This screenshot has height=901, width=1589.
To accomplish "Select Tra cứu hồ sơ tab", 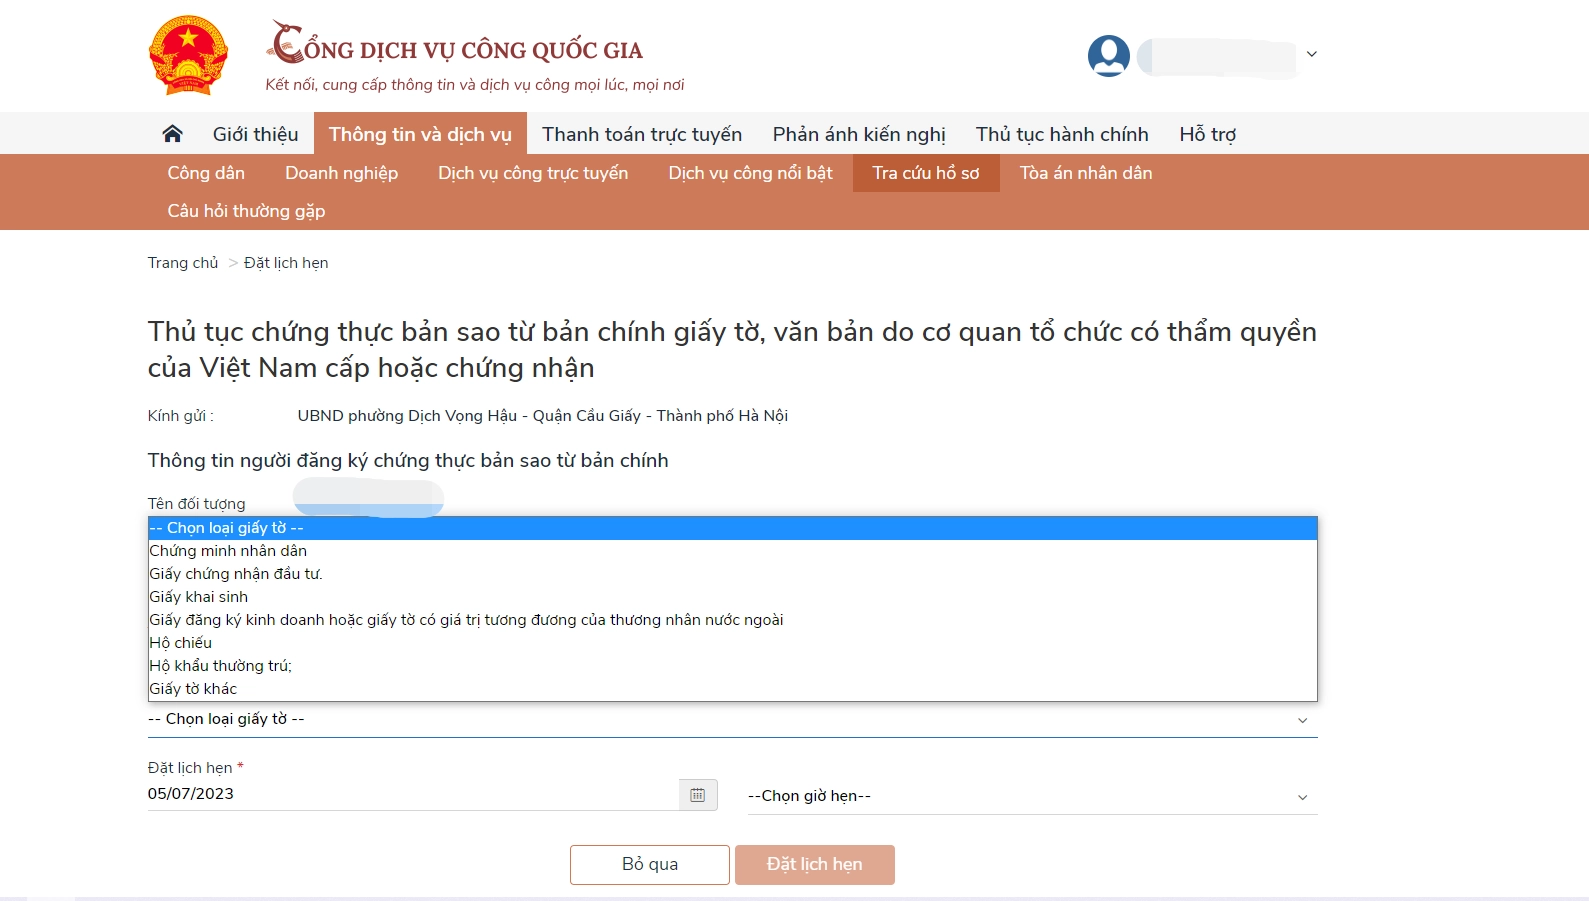I will click(926, 173).
